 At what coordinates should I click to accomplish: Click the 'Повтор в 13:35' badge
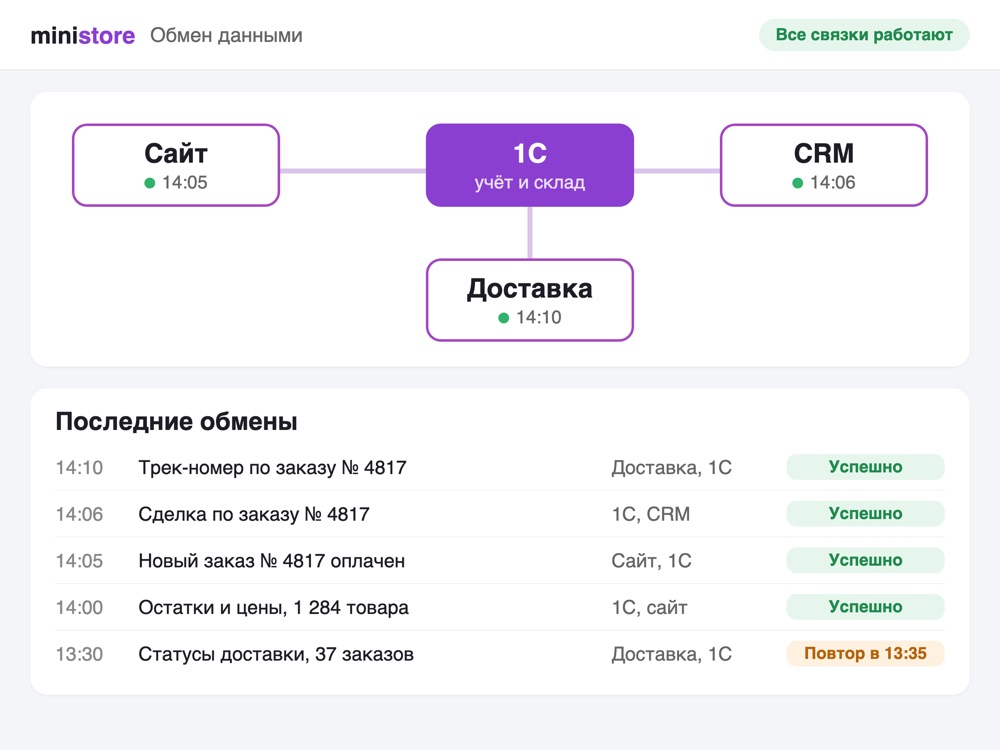[865, 653]
